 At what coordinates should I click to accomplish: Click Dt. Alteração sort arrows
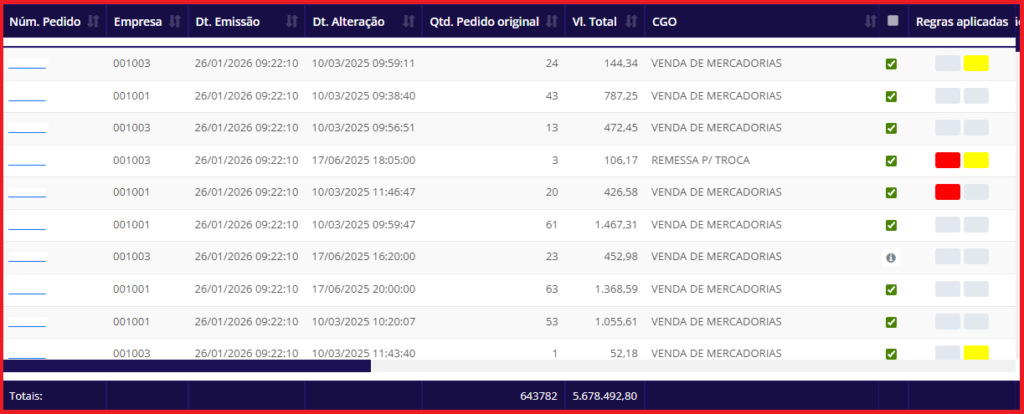point(409,21)
